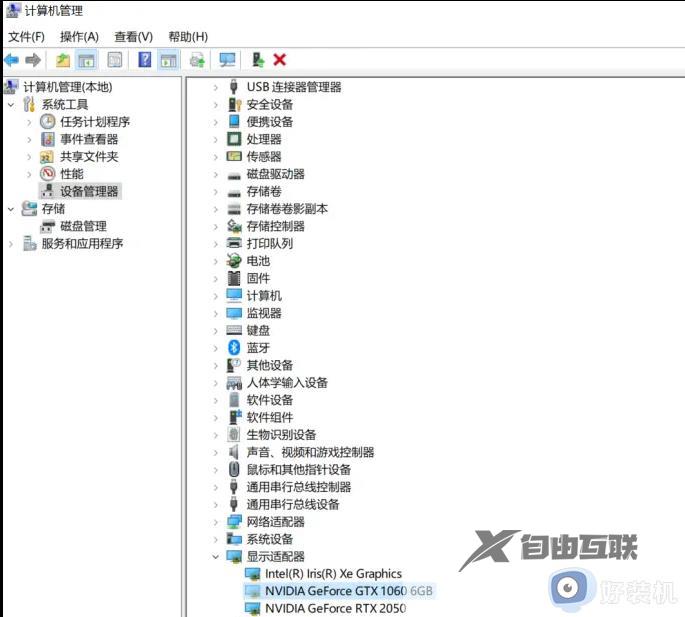This screenshot has width=685, height=617.
Task: Expand the 磁盘驱动器 category
Action: [x=215, y=174]
